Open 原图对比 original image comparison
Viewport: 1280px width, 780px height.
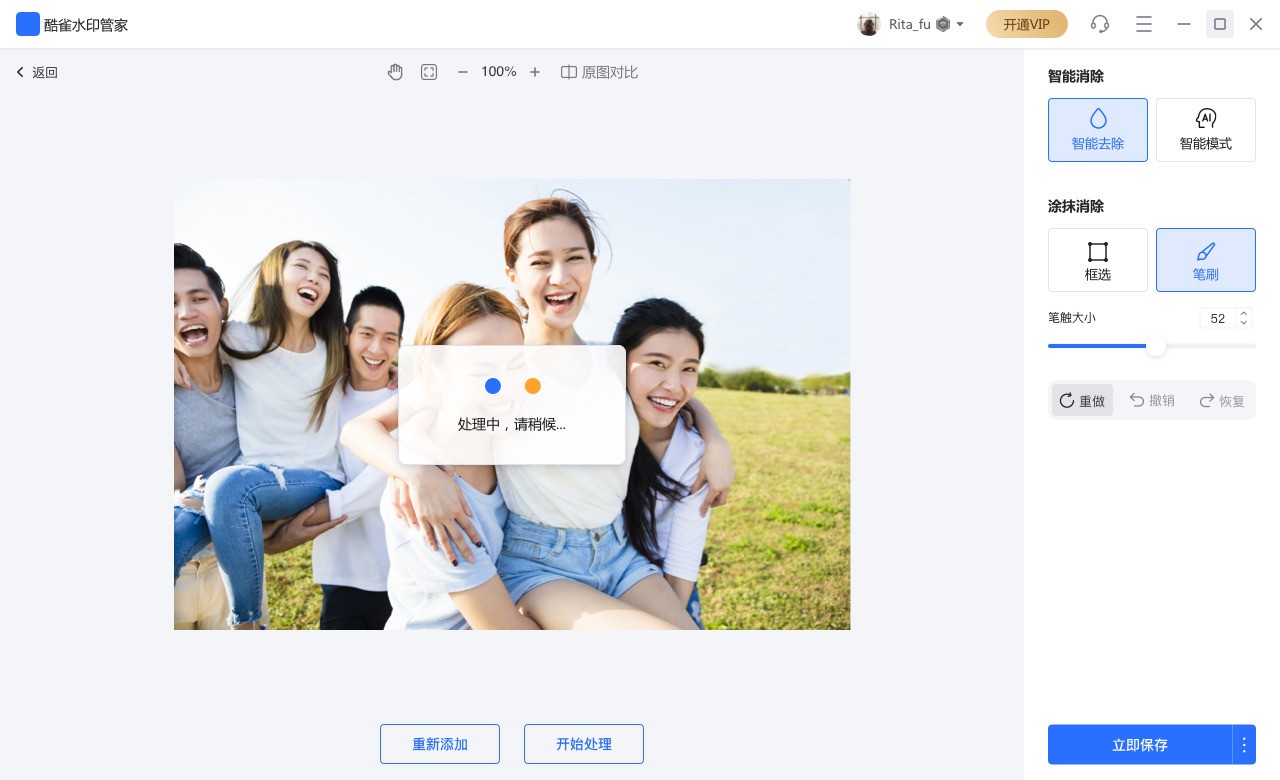coord(599,72)
